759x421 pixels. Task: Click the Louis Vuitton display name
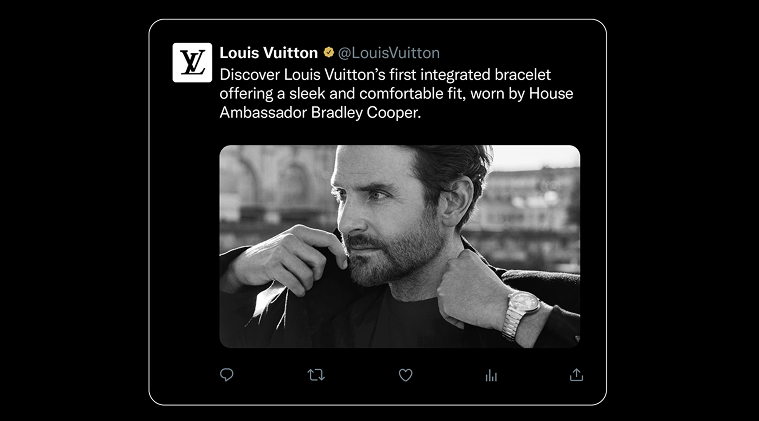point(268,53)
